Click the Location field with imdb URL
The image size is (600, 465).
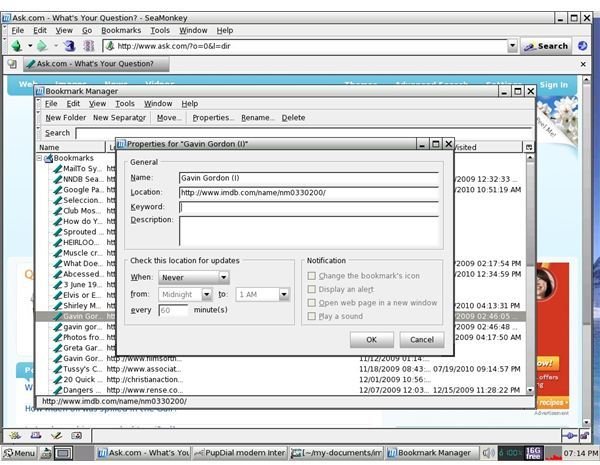click(308, 193)
